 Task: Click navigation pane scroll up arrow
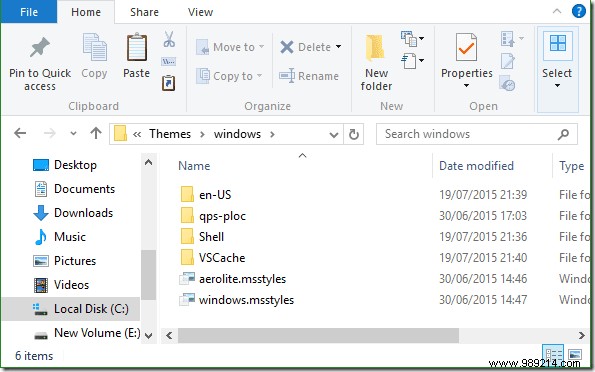click(x=149, y=163)
